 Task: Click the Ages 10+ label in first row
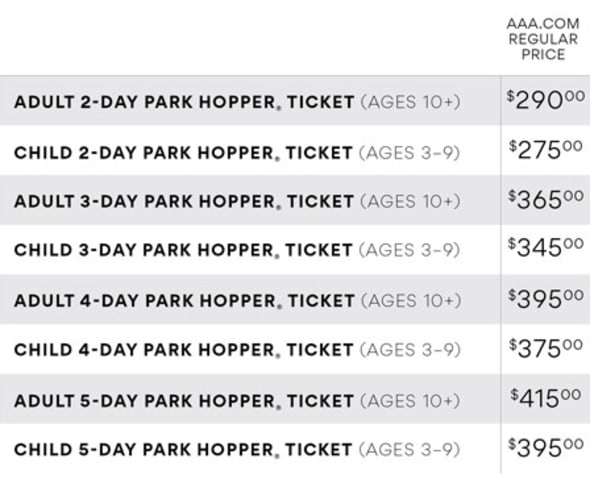410,102
